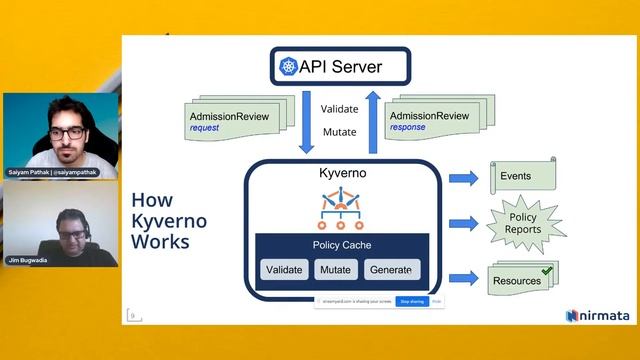640x360 pixels.
Task: Click the green checkmark on Resources
Action: pyautogui.click(x=547, y=271)
